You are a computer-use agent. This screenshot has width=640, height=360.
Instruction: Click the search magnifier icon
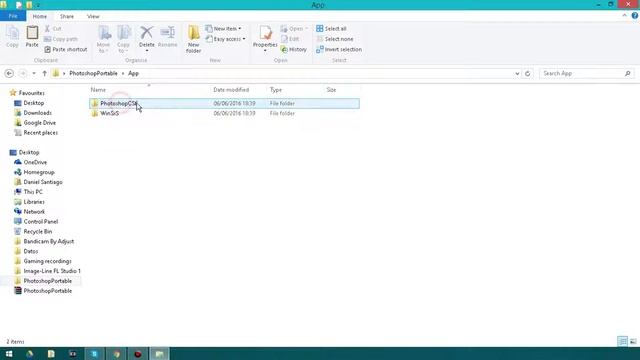[x=628, y=73]
